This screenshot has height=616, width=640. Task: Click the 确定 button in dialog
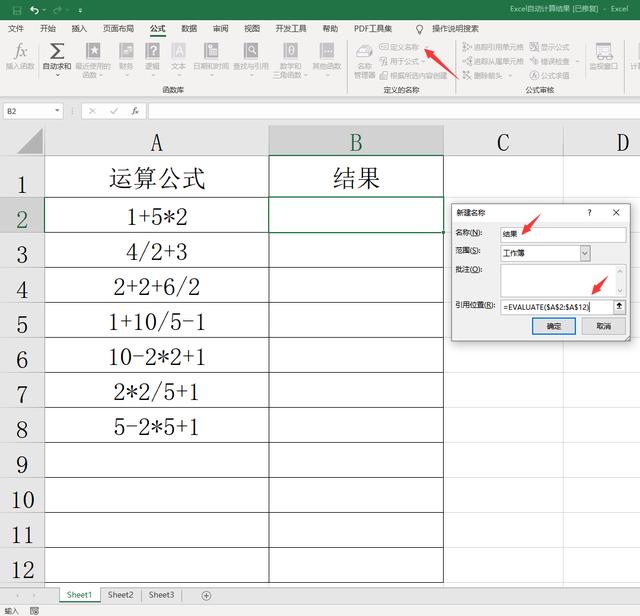(553, 326)
